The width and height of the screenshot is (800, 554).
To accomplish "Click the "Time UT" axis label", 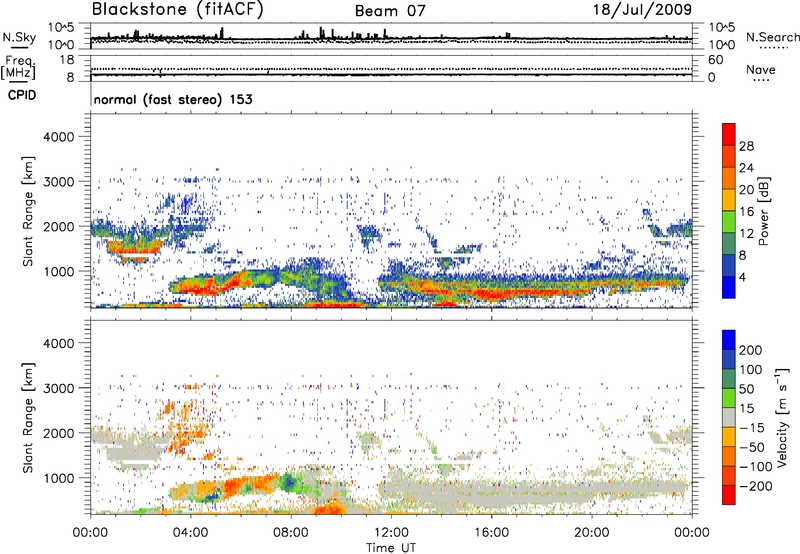I will [x=391, y=548].
